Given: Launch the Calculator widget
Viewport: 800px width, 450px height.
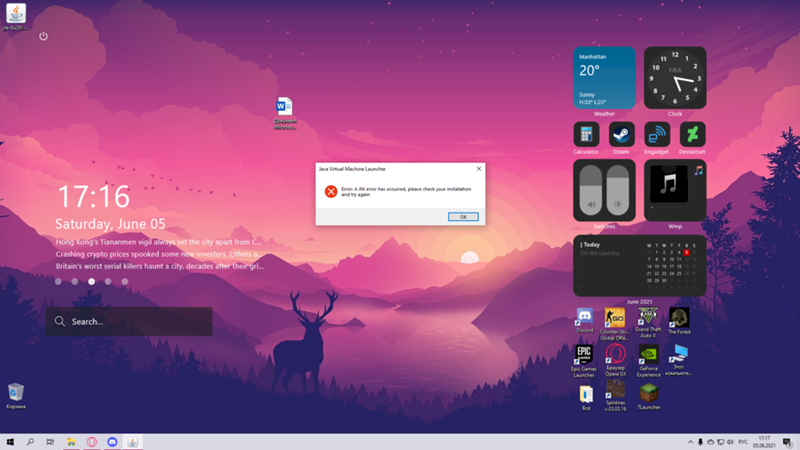Looking at the screenshot, I should (x=586, y=134).
